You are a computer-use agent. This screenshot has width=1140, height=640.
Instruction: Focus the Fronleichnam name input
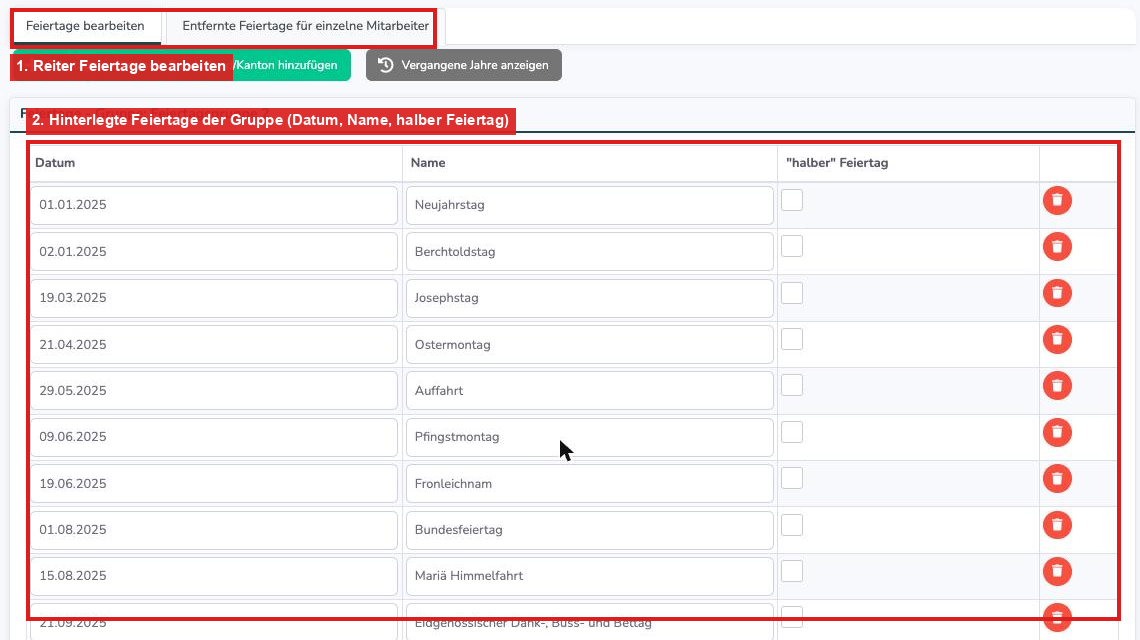(590, 484)
